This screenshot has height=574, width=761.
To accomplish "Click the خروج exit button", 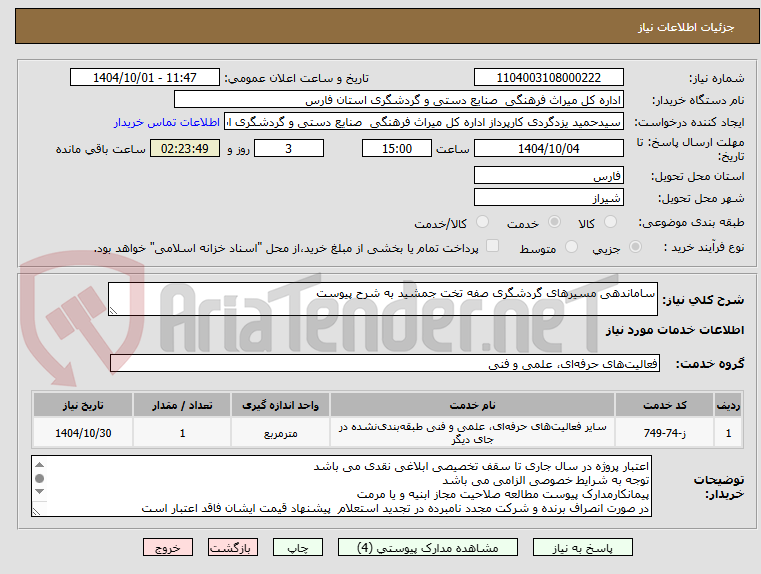I will coord(167,547).
